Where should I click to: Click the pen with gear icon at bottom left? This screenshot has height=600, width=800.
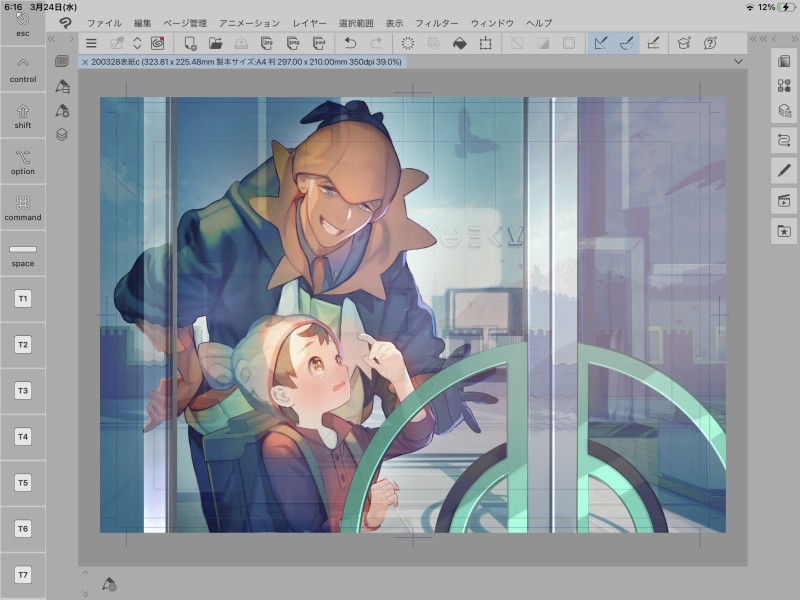click(x=109, y=584)
